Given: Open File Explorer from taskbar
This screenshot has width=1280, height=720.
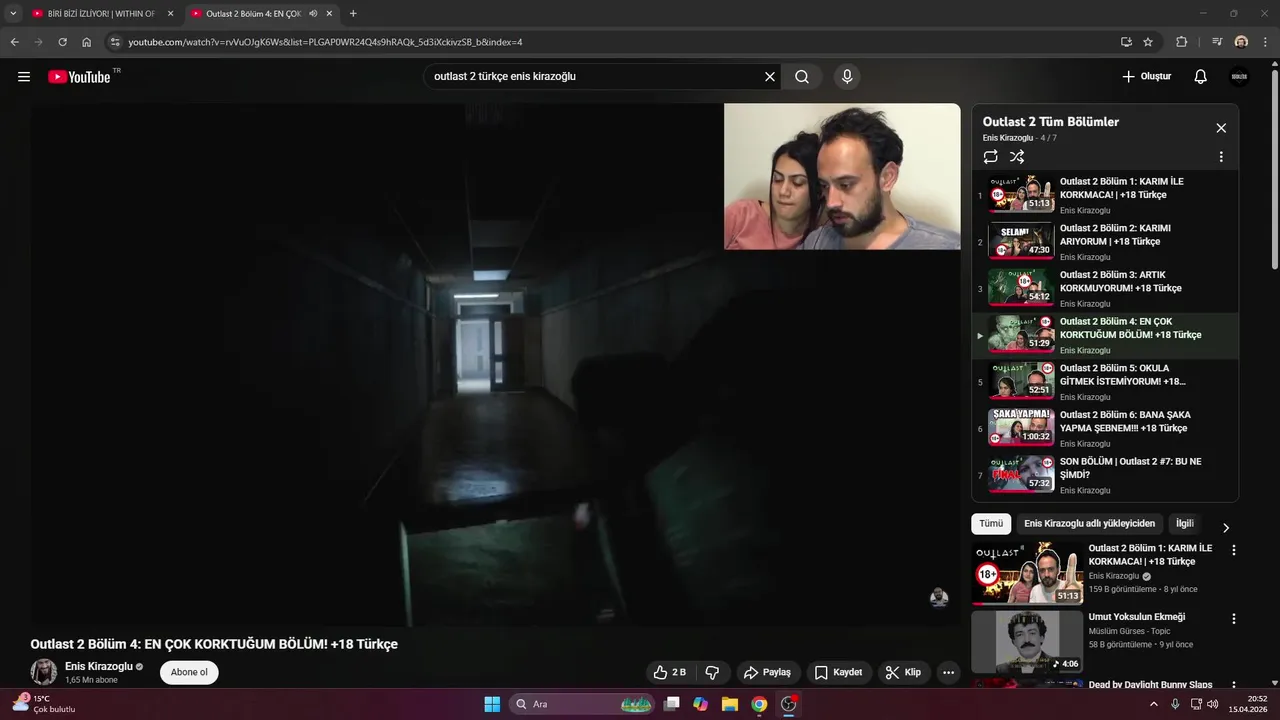Looking at the screenshot, I should tap(730, 704).
